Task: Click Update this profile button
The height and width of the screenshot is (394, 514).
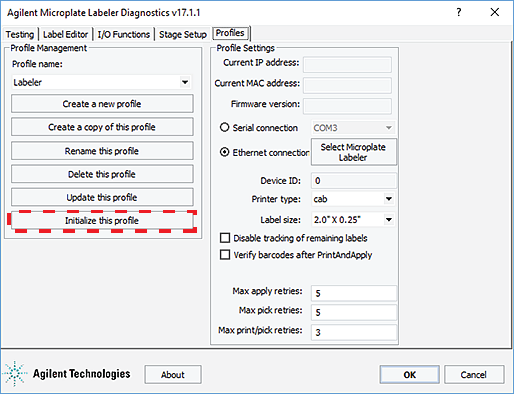Action: 102,197
